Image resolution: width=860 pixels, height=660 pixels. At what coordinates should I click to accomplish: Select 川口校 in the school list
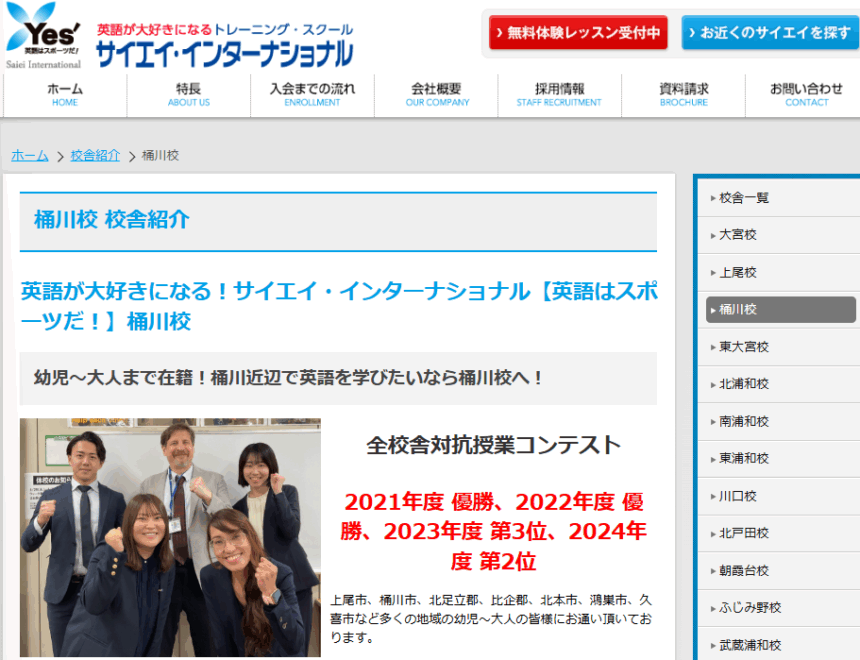pos(738,496)
